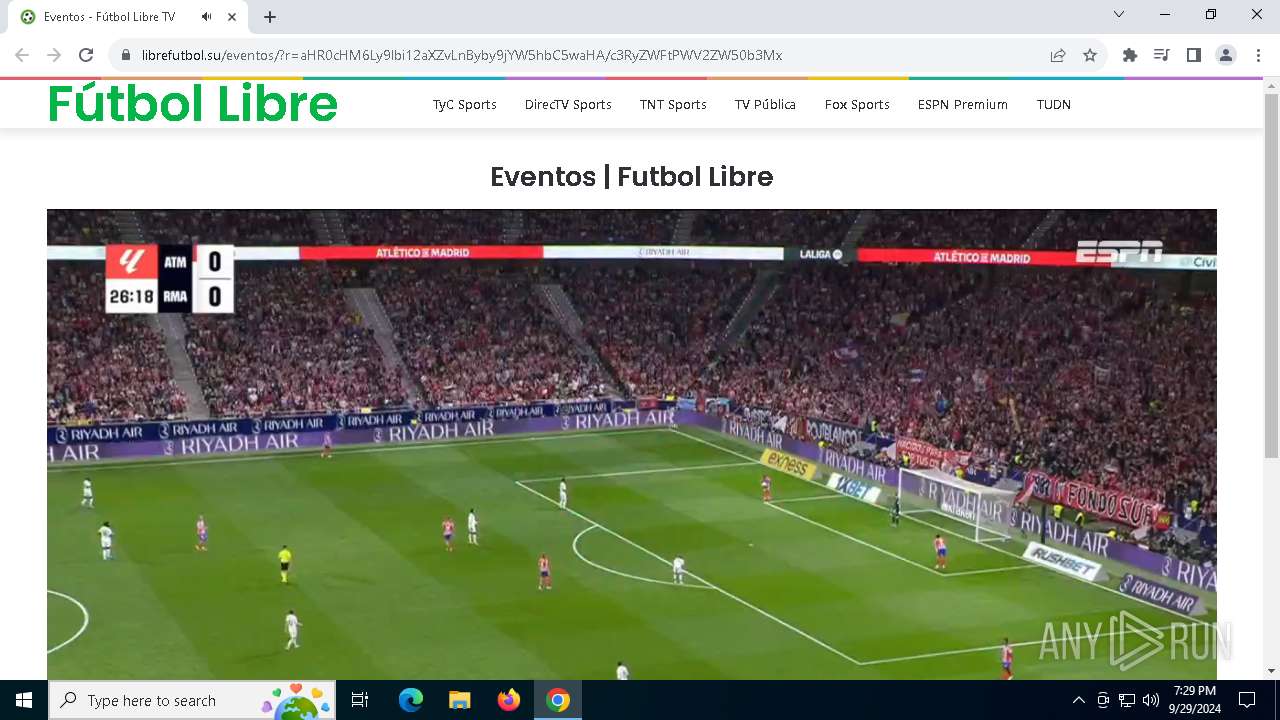Open media controls icon

(1162, 55)
